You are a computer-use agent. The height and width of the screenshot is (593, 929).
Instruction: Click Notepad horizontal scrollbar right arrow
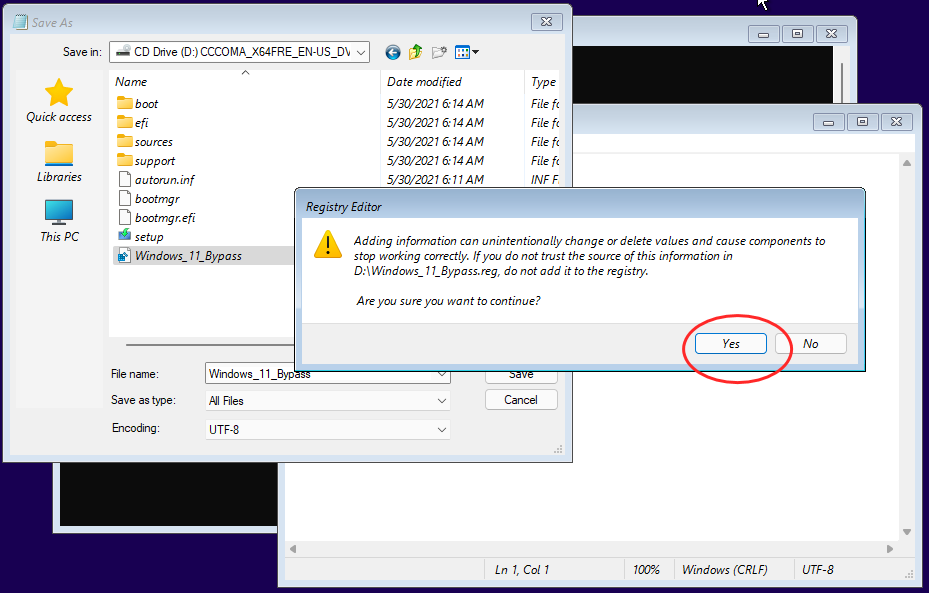pos(890,549)
